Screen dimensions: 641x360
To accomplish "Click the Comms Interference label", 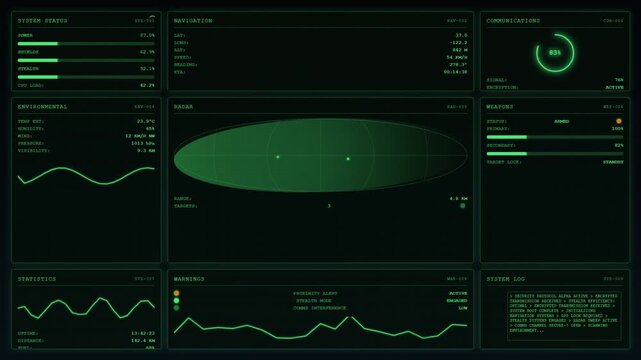I will [320, 308].
